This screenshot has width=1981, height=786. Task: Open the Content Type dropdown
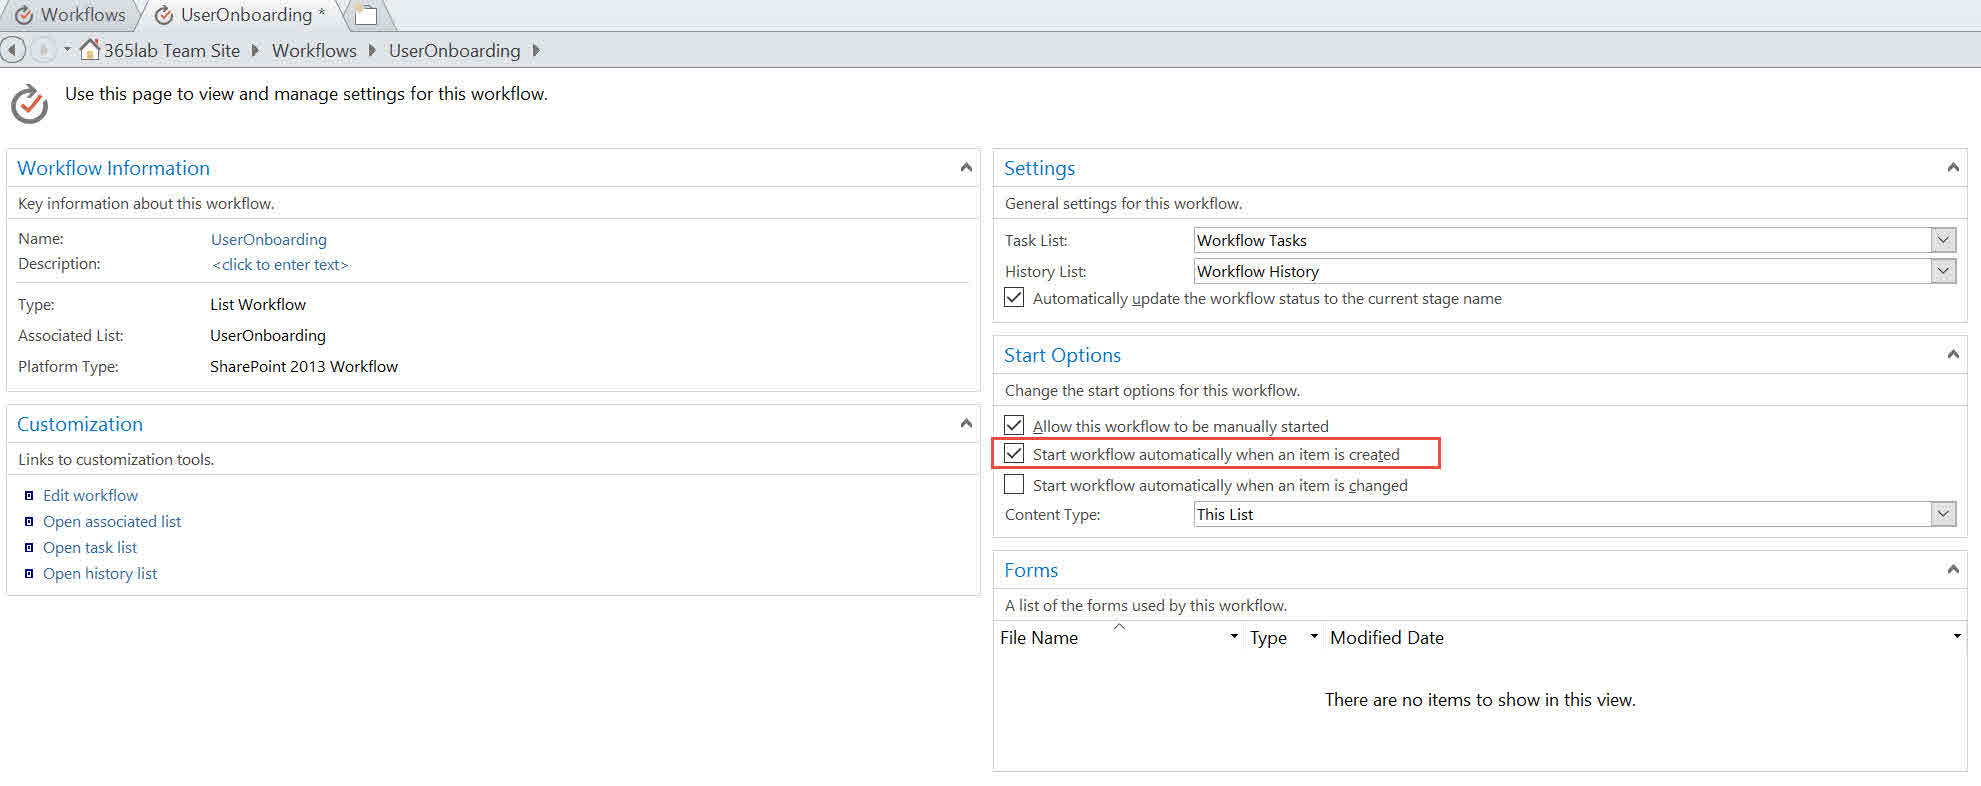(1943, 514)
